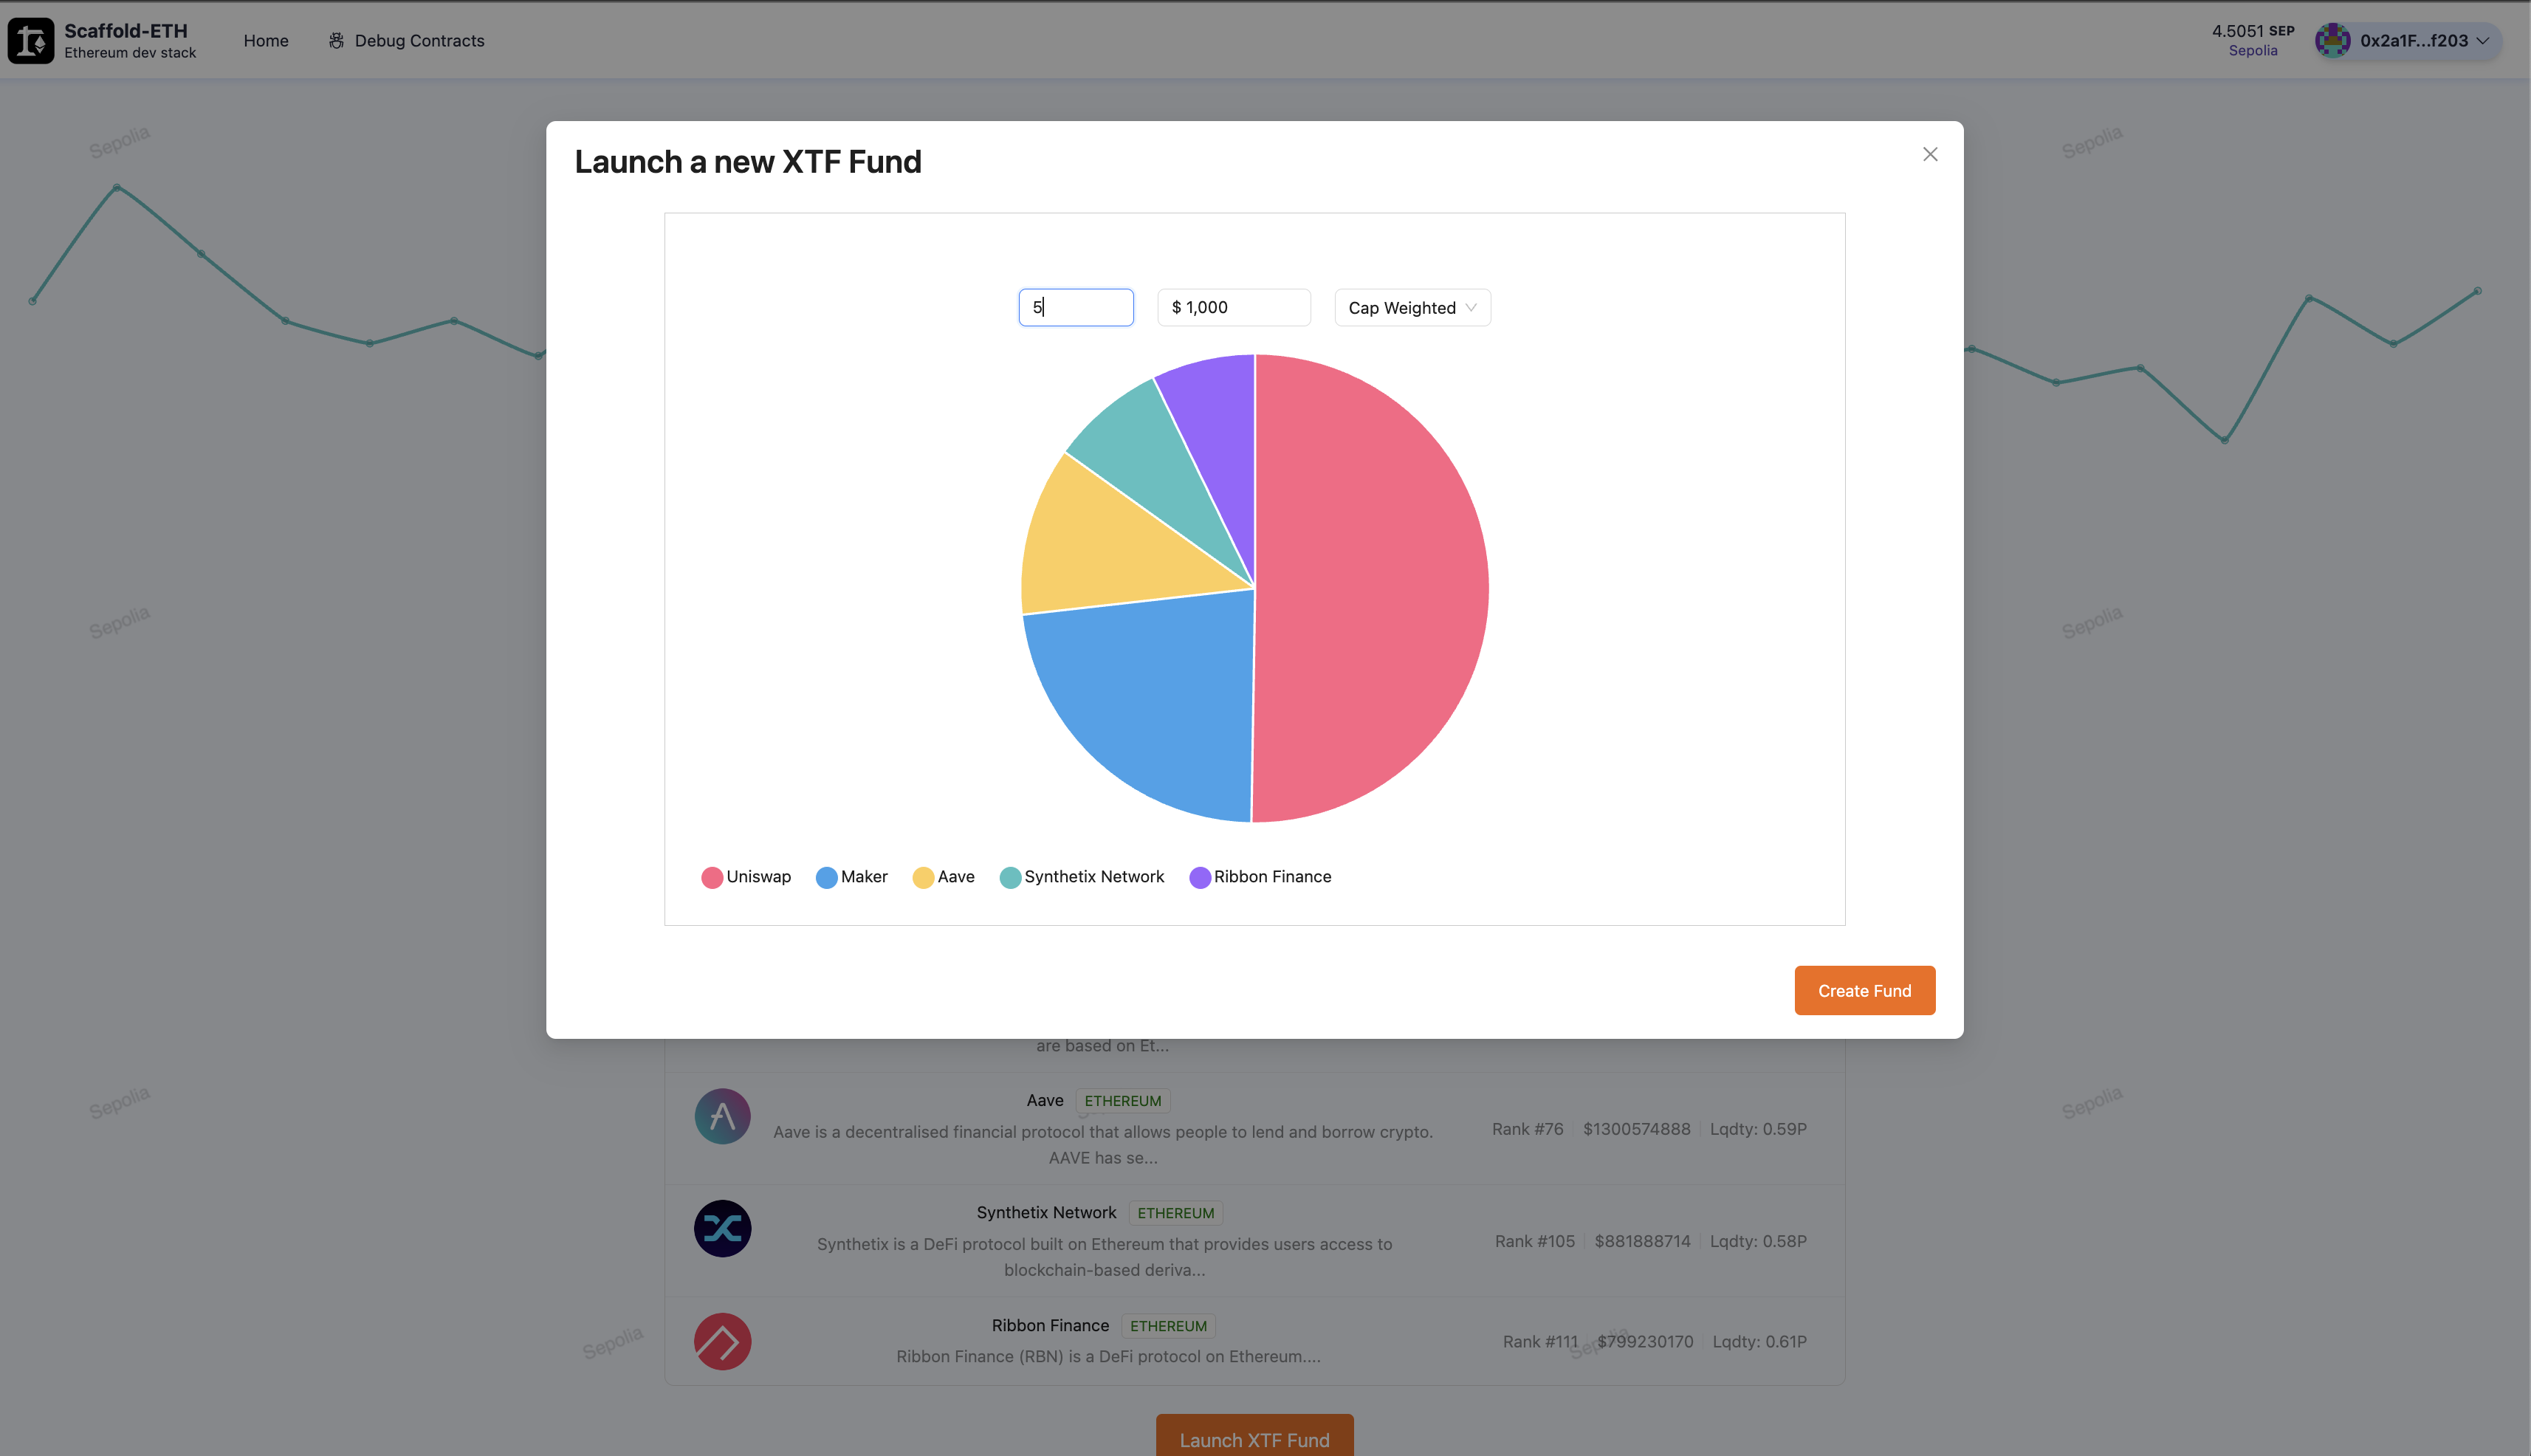Click the Aave token logo
The height and width of the screenshot is (1456, 2531).
click(x=722, y=1116)
